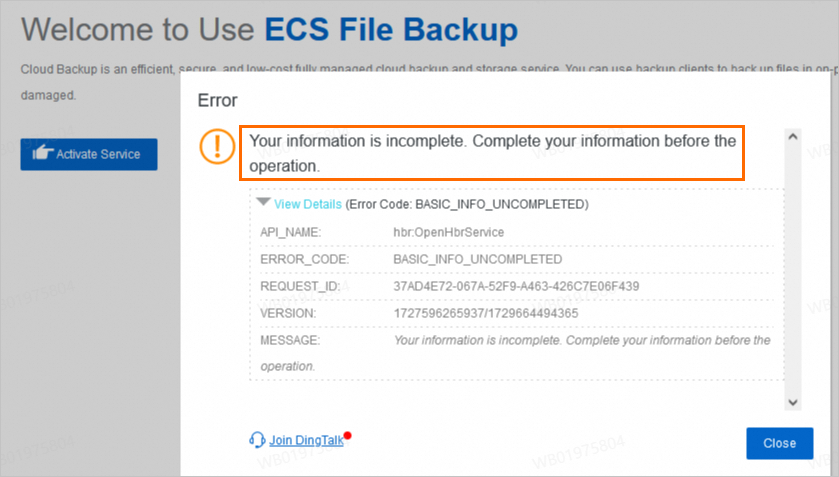Click the dialog's vertical scrollbar track
Image resolution: width=839 pixels, height=477 pixels.
click(792, 270)
